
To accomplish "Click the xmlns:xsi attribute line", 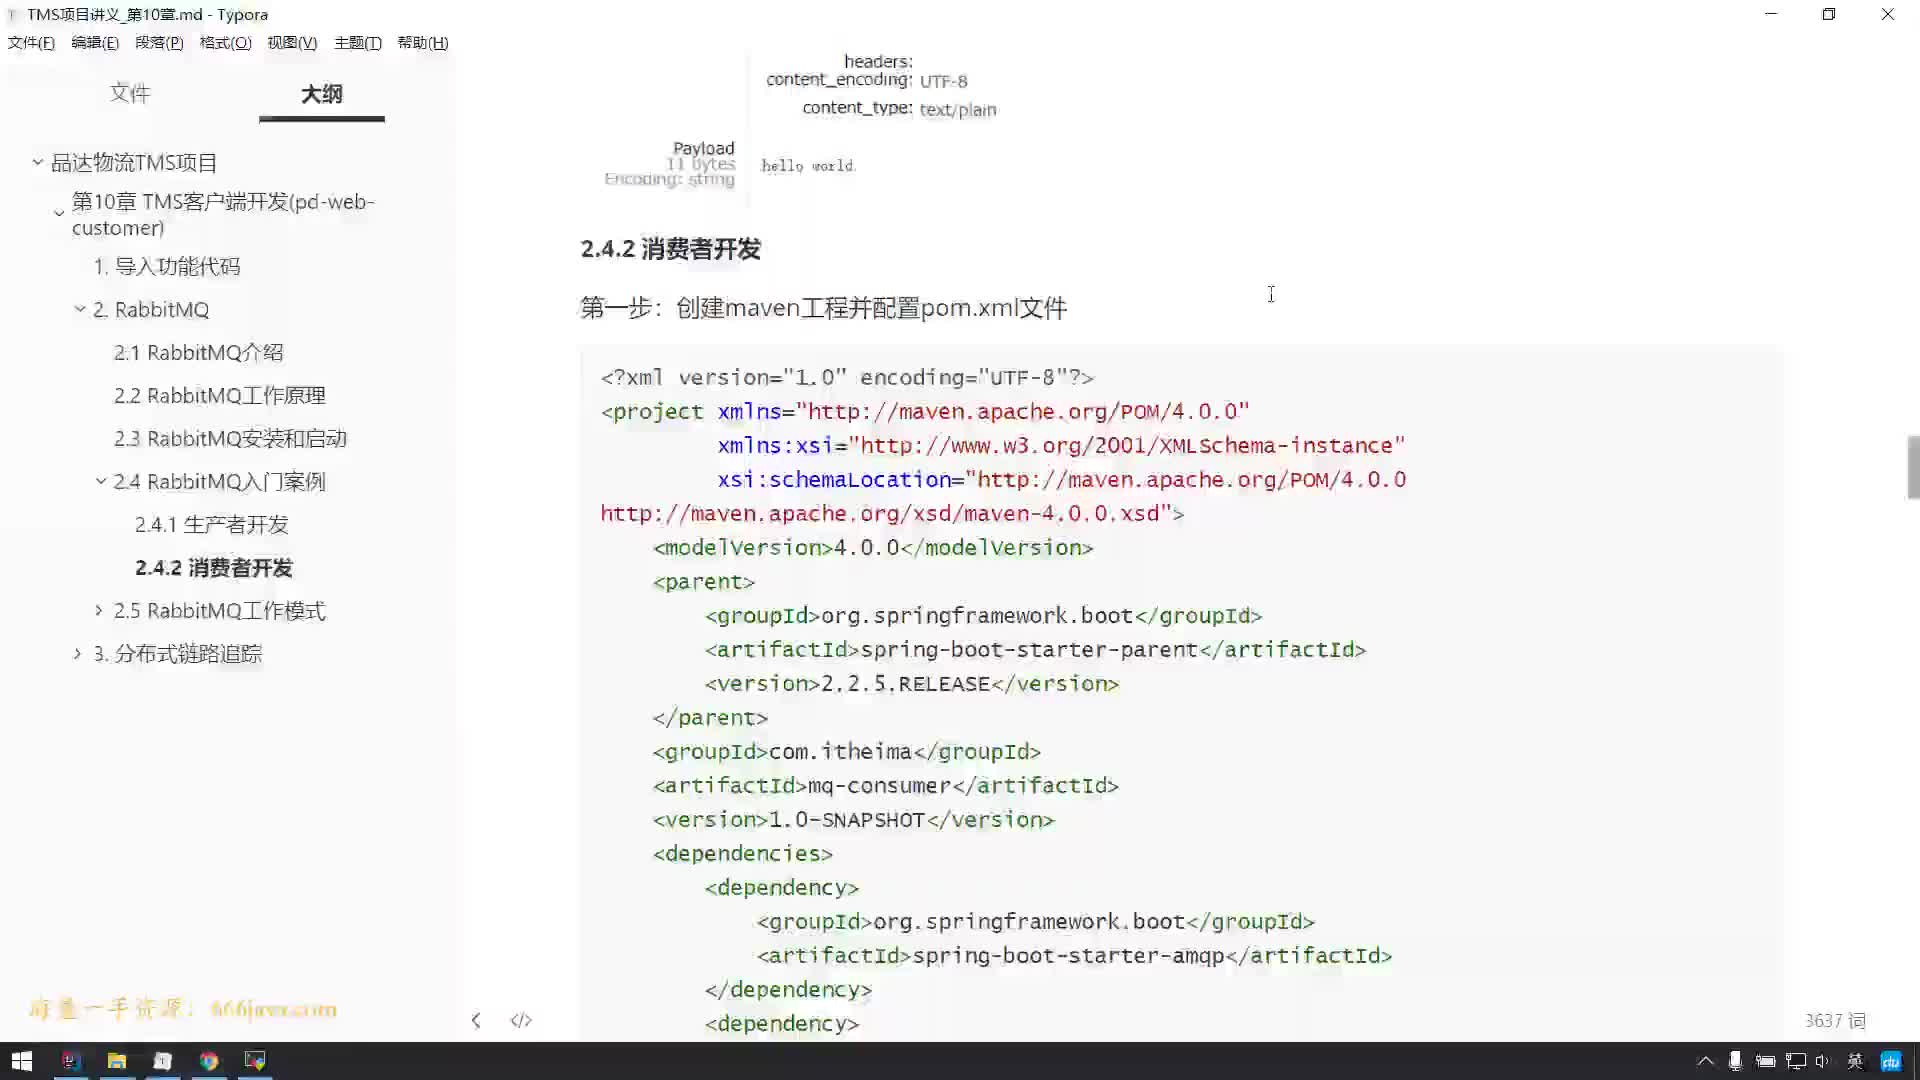I will click(x=1061, y=446).
